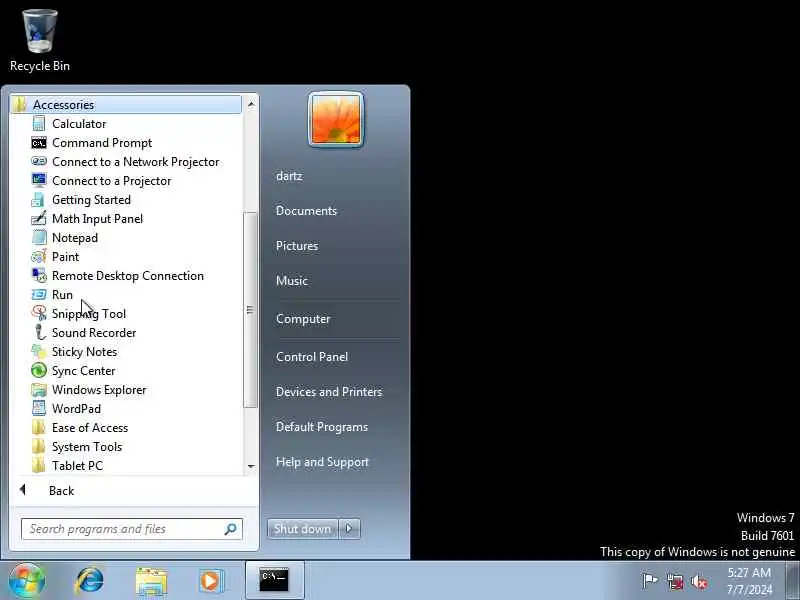This screenshot has width=800, height=600.
Task: Click the Run icon
Action: click(39, 294)
